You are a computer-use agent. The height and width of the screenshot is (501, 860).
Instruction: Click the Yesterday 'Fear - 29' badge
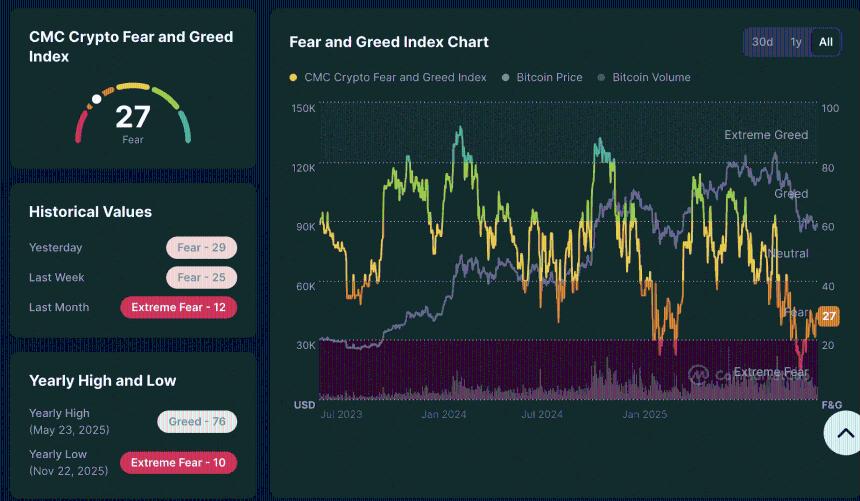coord(201,248)
